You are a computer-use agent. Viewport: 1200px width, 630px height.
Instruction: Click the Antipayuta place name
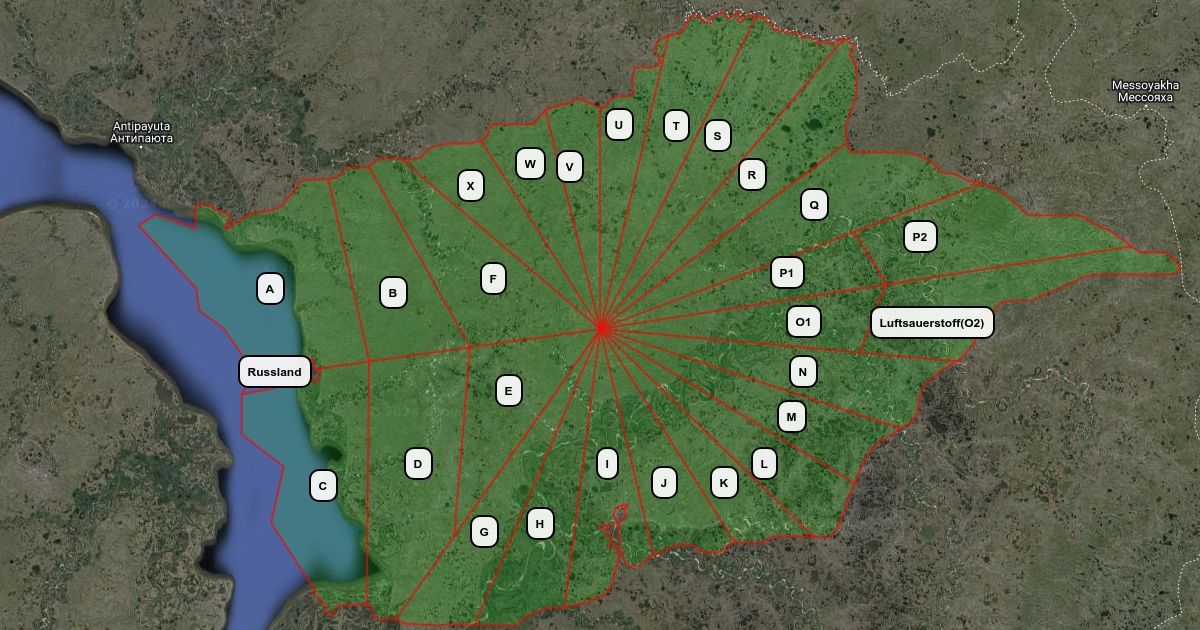pos(142,132)
